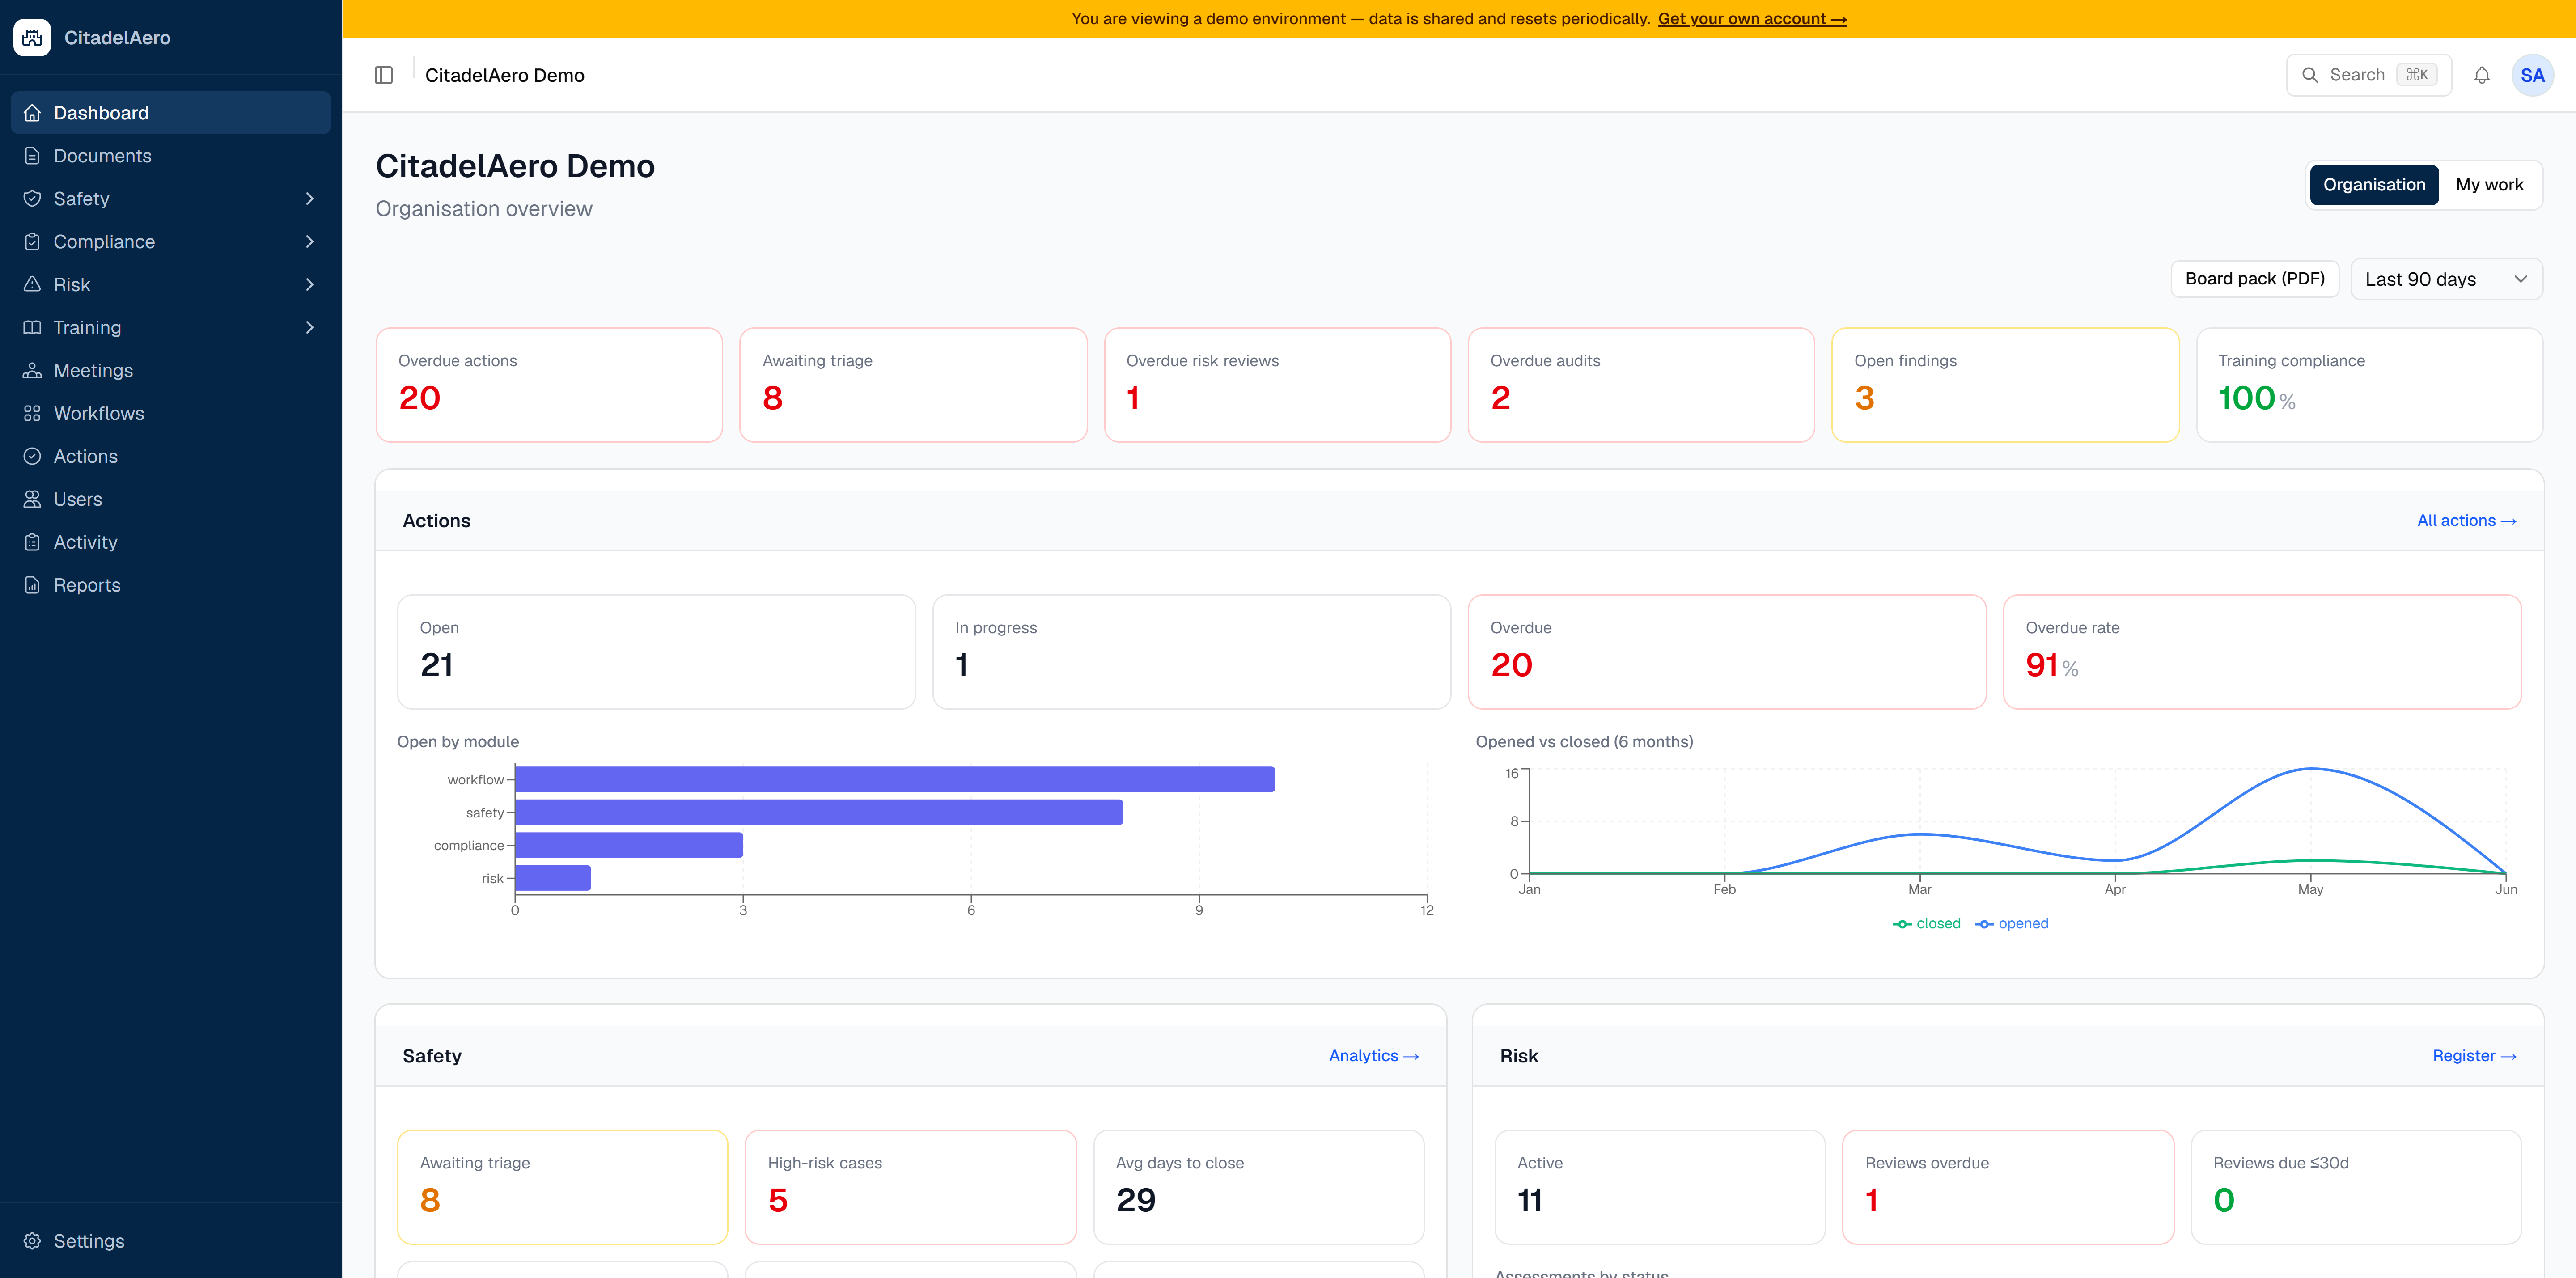Click the Reviews overdue card
Image resolution: width=2576 pixels, height=1278 pixels.
pos(2008,1187)
